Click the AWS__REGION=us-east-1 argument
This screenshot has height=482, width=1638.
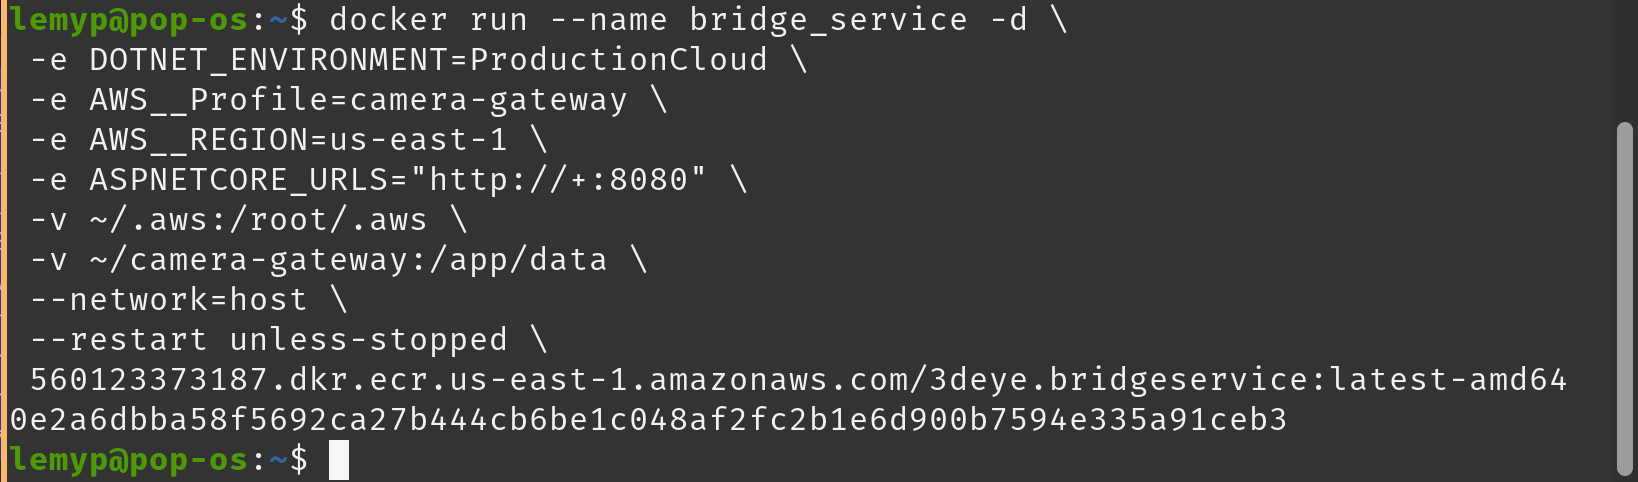pyautogui.click(x=299, y=140)
